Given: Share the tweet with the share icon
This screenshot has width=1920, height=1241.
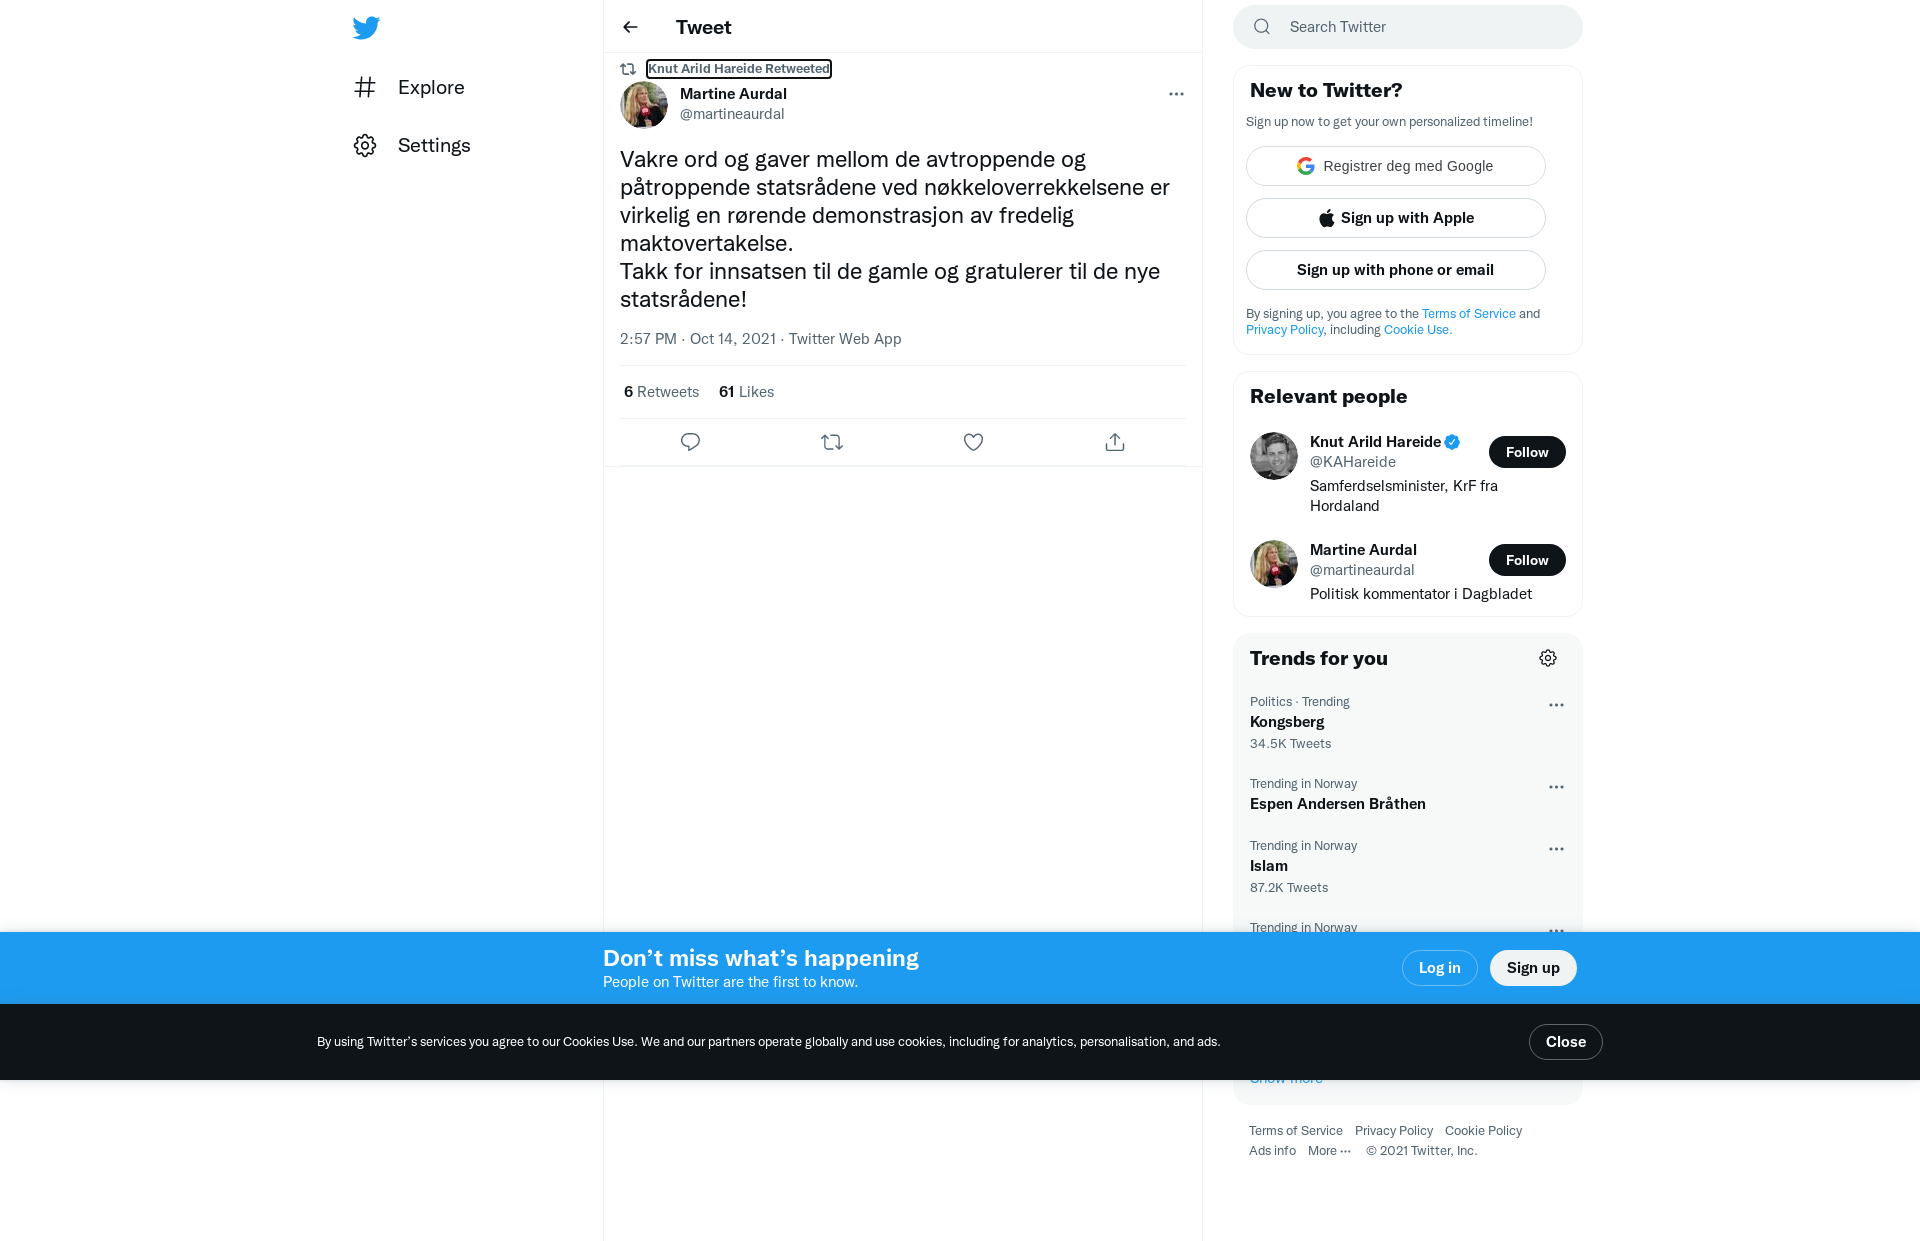Looking at the screenshot, I should [1115, 442].
